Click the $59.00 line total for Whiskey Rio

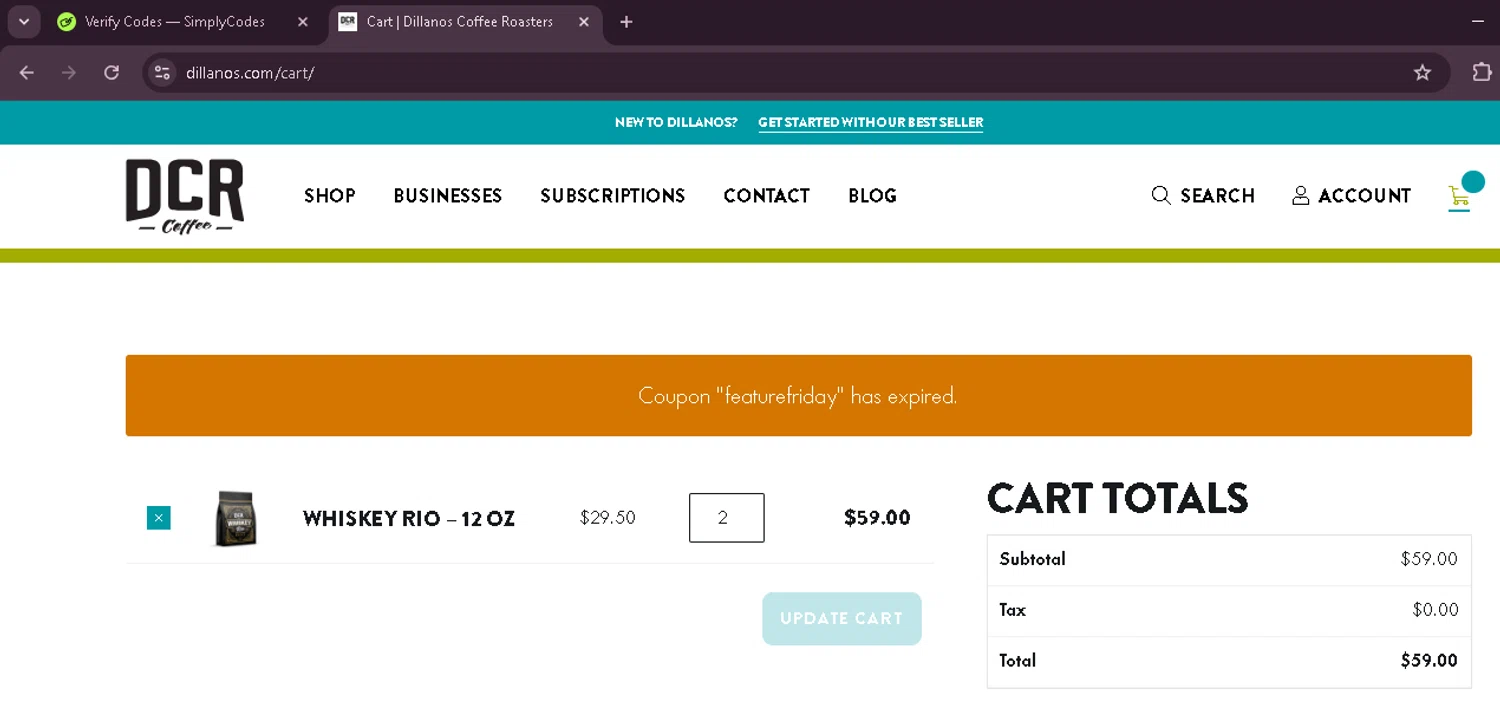pyautogui.click(x=877, y=518)
